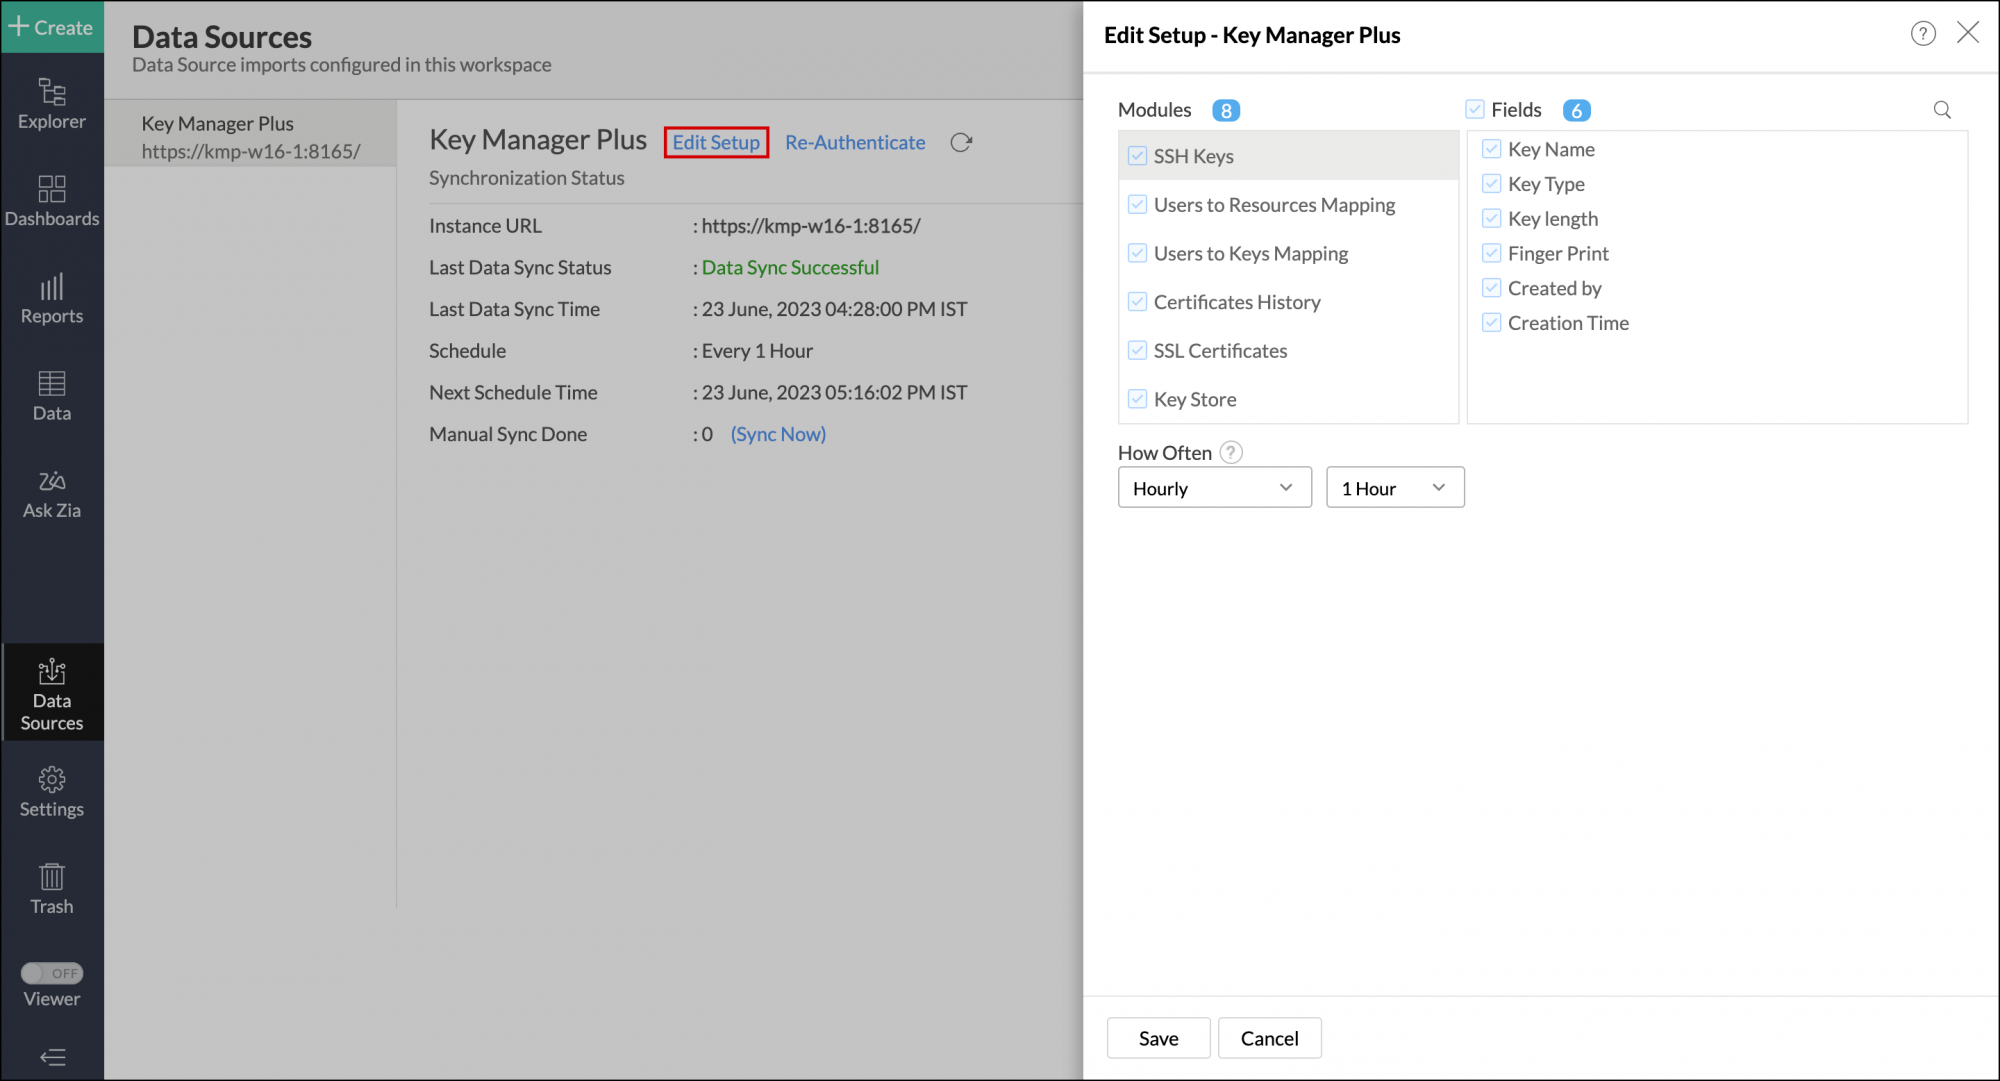Viewport: 2000px width, 1081px height.
Task: Click the Sync Now link
Action: tap(778, 434)
